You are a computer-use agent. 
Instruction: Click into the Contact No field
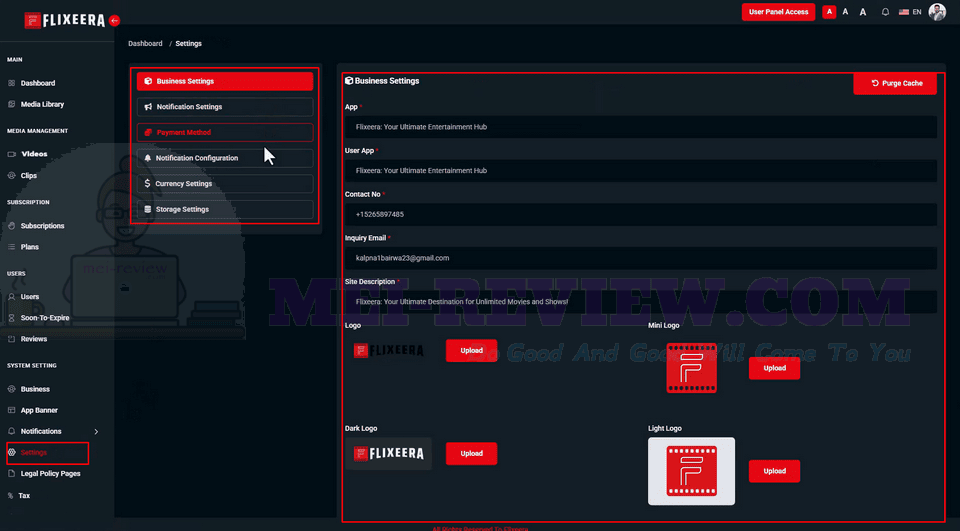(640, 215)
